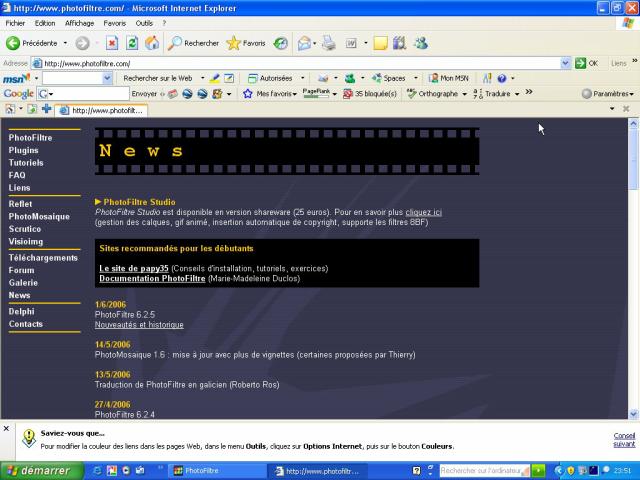640x480 pixels.
Task: Open the Favoris star panel
Action: pos(246,43)
